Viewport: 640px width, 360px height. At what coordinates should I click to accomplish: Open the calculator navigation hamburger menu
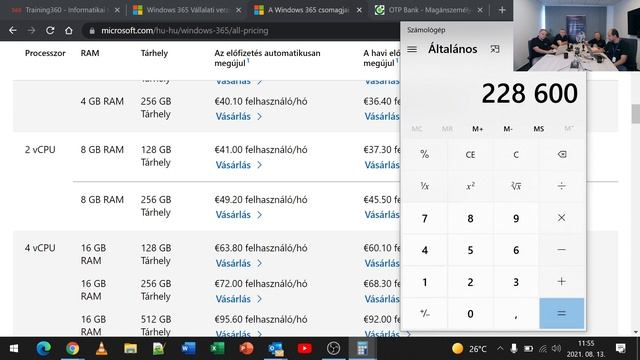tap(412, 49)
